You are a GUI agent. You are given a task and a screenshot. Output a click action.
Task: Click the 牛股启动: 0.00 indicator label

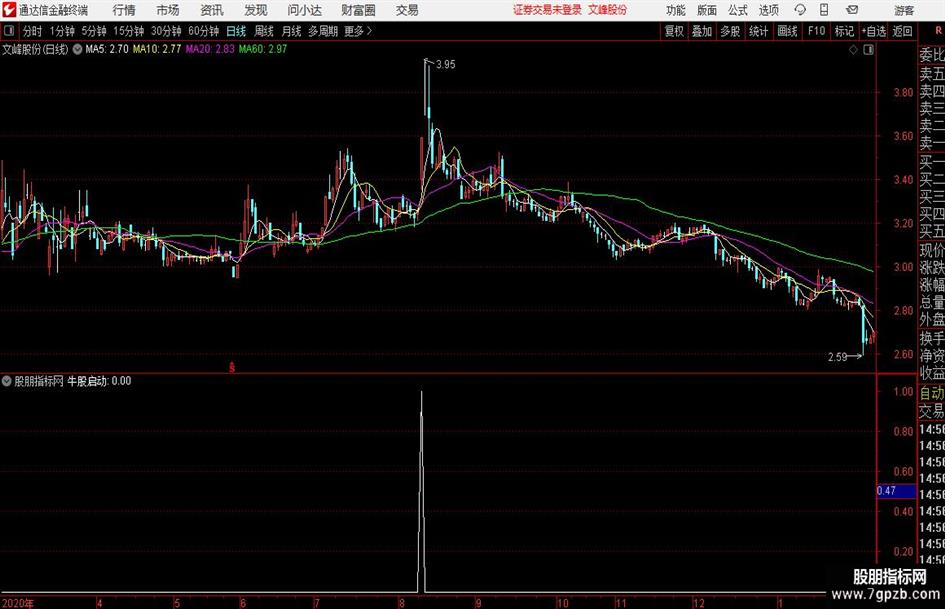[x=99, y=381]
